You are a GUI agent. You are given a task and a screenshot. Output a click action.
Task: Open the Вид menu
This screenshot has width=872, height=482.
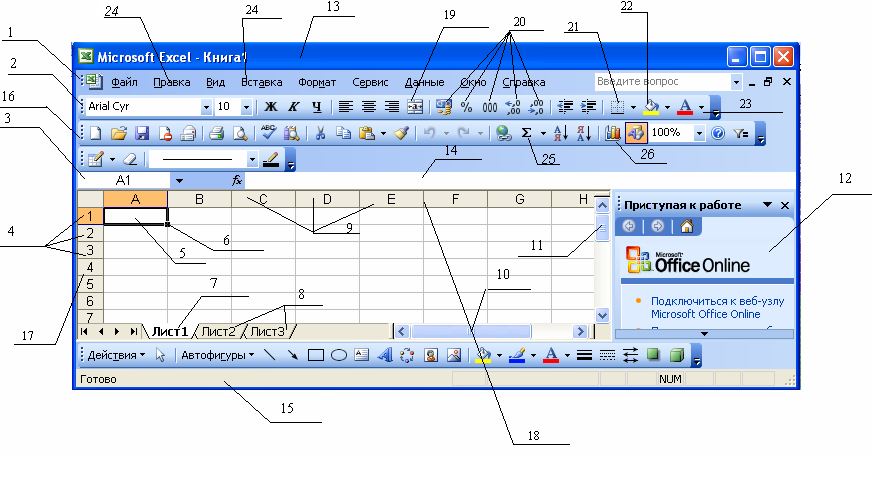(x=215, y=82)
